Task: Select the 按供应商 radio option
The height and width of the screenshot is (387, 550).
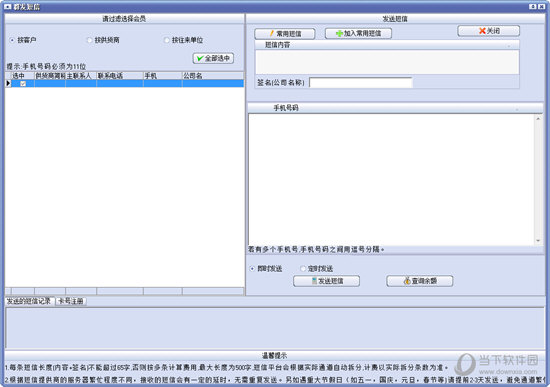Action: 89,40
